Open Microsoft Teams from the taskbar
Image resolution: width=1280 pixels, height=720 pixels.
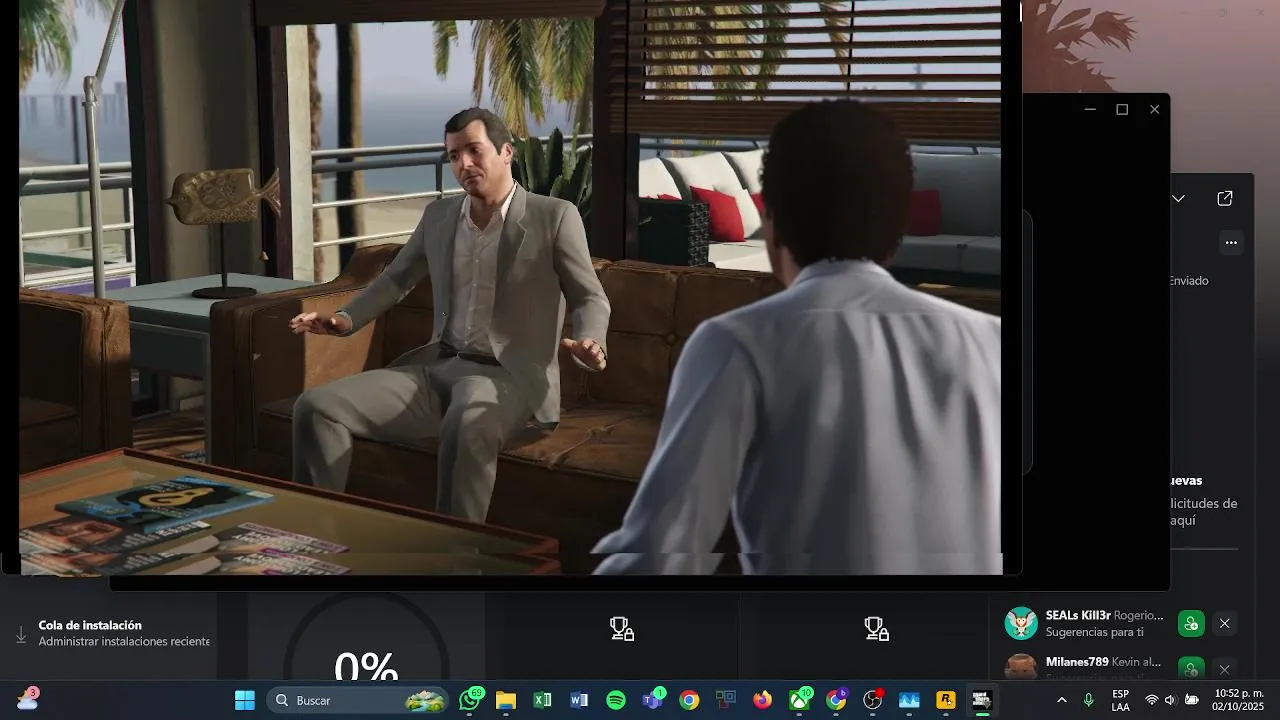pos(653,700)
